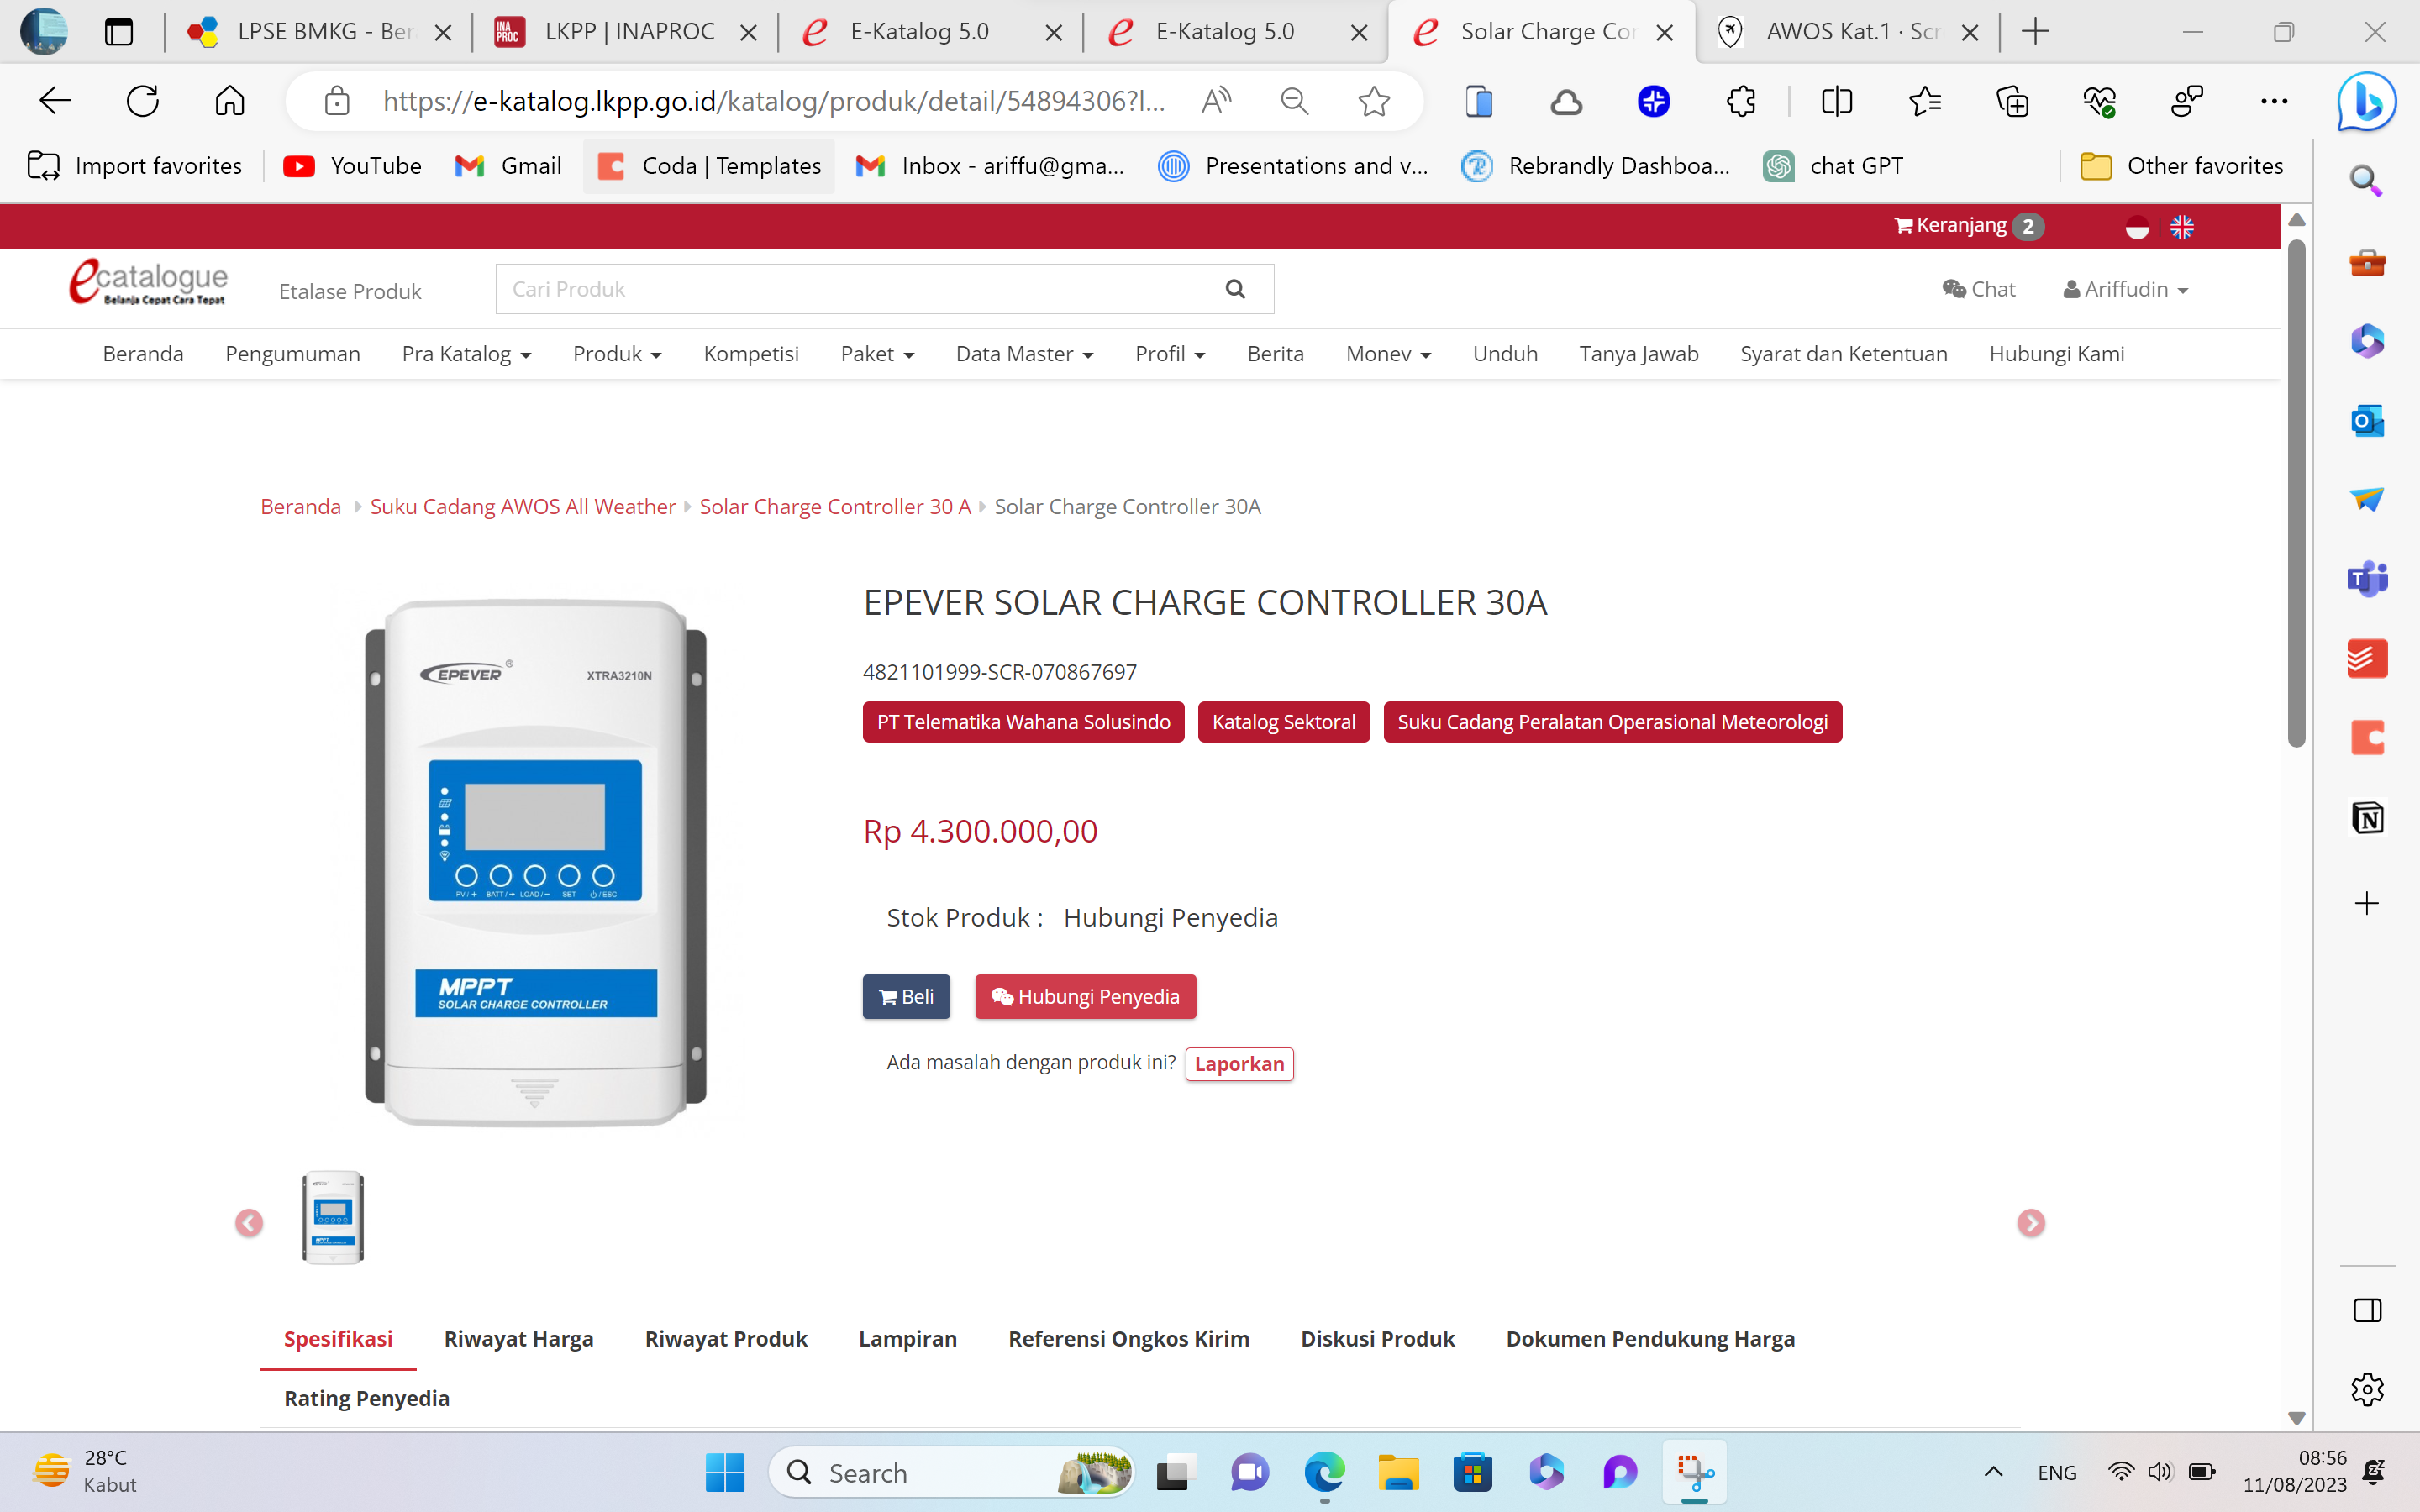
Task: Click PT Telematika Wahana Solusindo tag
Action: click(1023, 722)
